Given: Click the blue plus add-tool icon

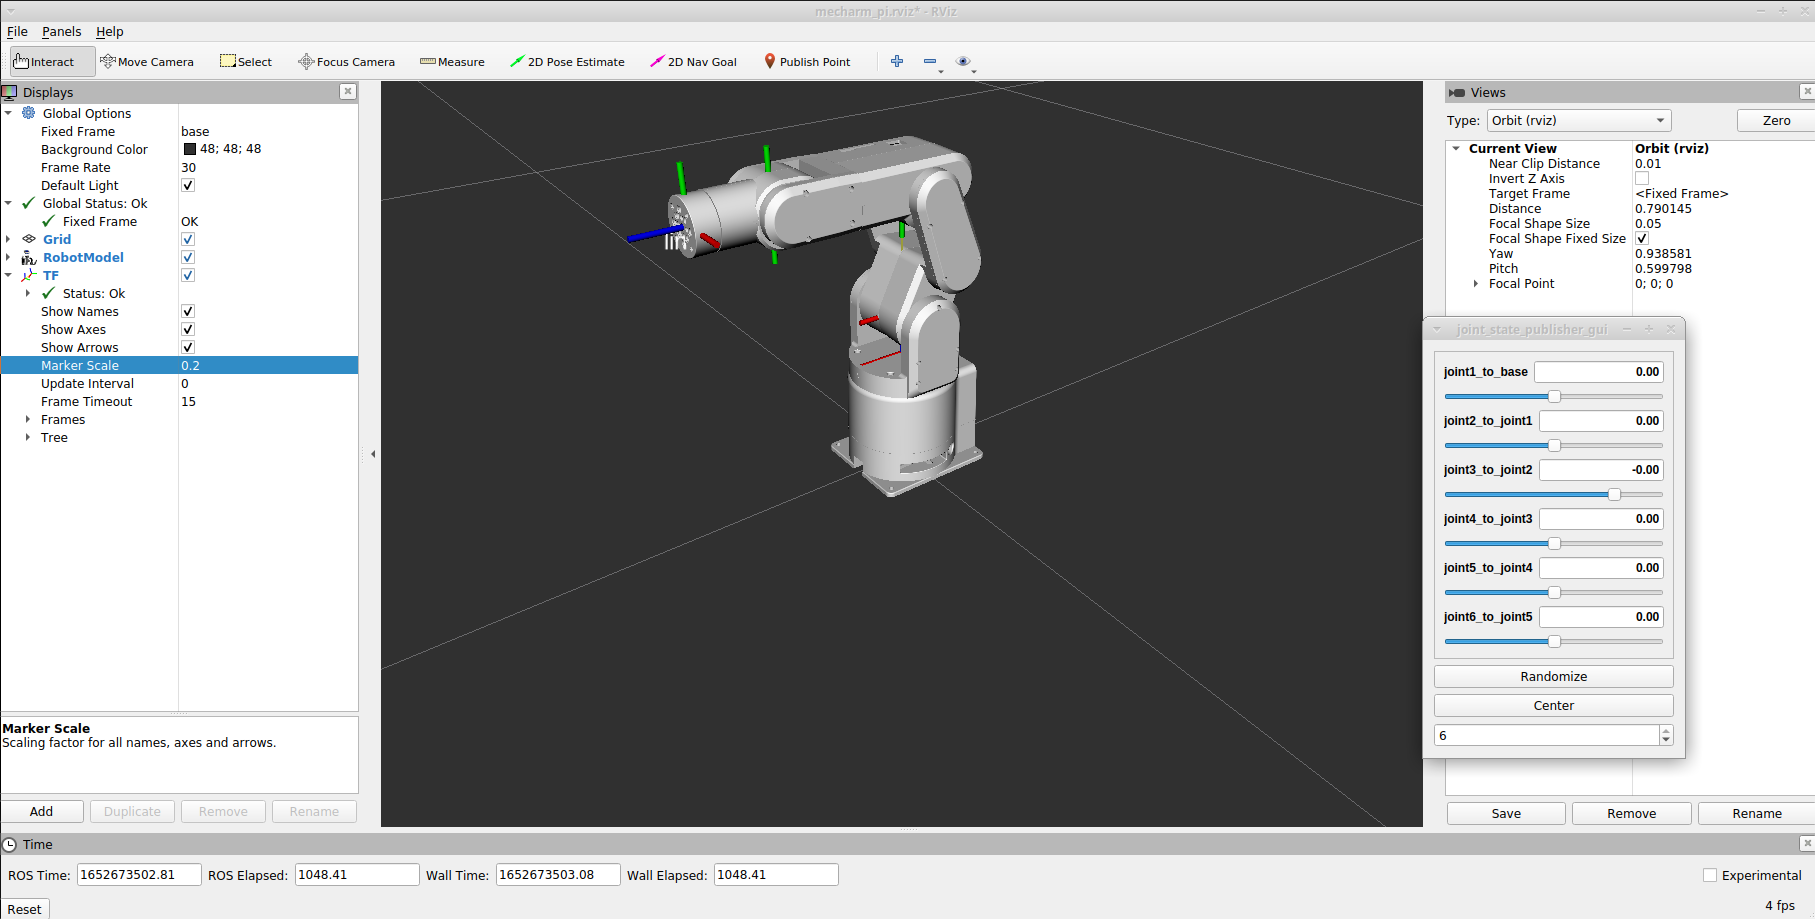Looking at the screenshot, I should pos(897,62).
